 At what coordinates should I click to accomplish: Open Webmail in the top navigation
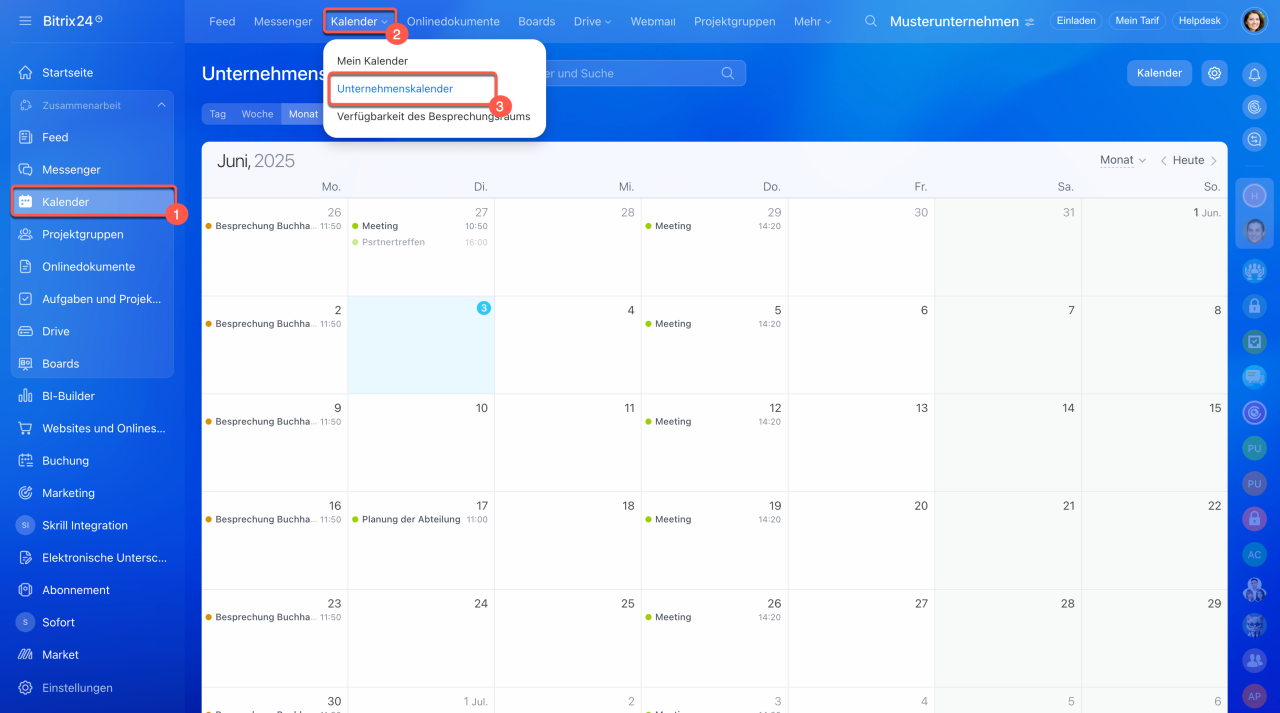653,22
